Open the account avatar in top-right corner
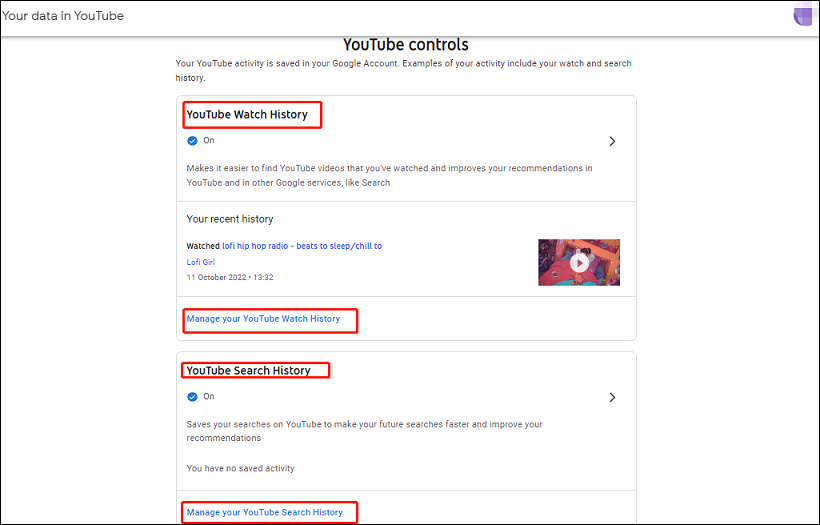This screenshot has height=525, width=820. 805,15
